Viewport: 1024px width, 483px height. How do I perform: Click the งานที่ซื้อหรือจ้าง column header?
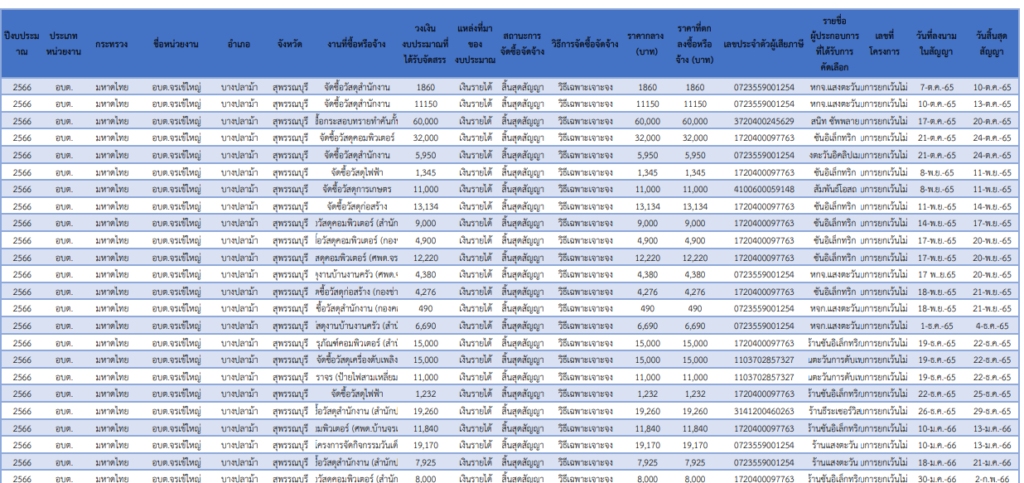(x=356, y=44)
